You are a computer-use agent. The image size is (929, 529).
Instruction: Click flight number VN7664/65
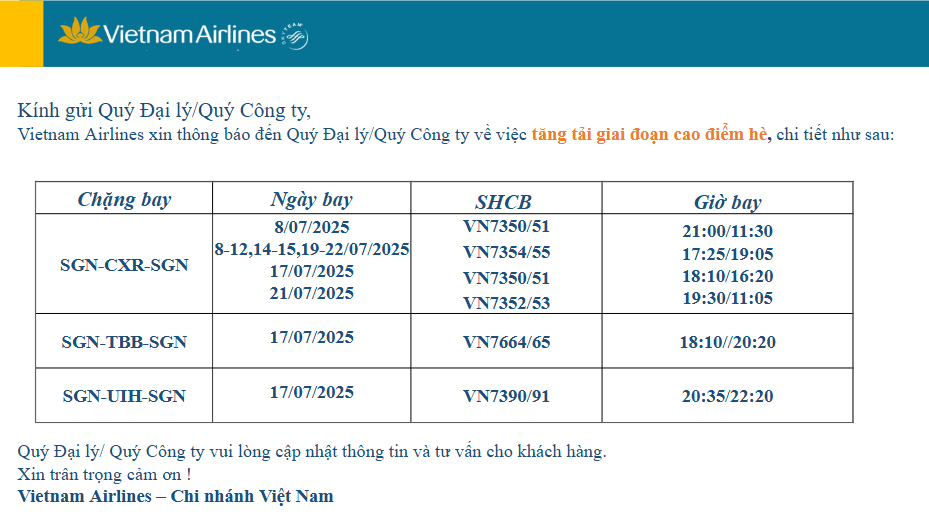pos(507,342)
